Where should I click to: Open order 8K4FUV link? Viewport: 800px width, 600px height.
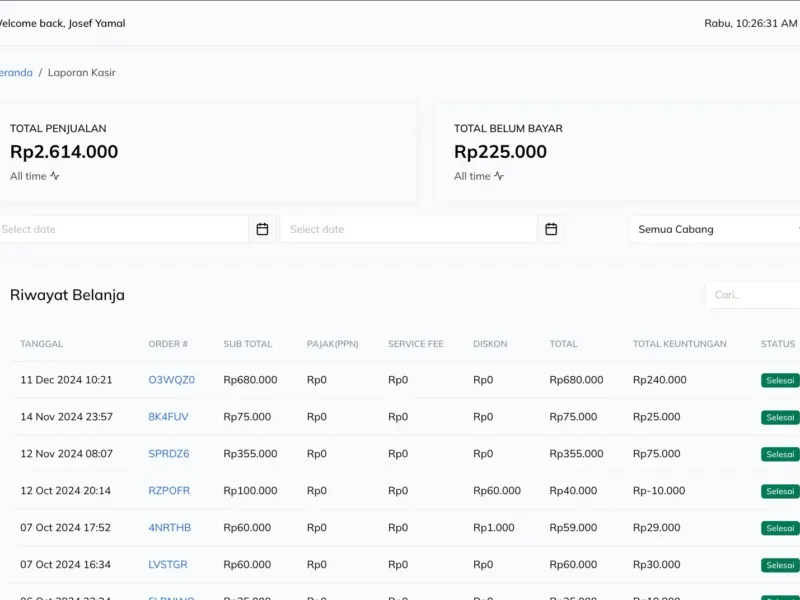(168, 417)
